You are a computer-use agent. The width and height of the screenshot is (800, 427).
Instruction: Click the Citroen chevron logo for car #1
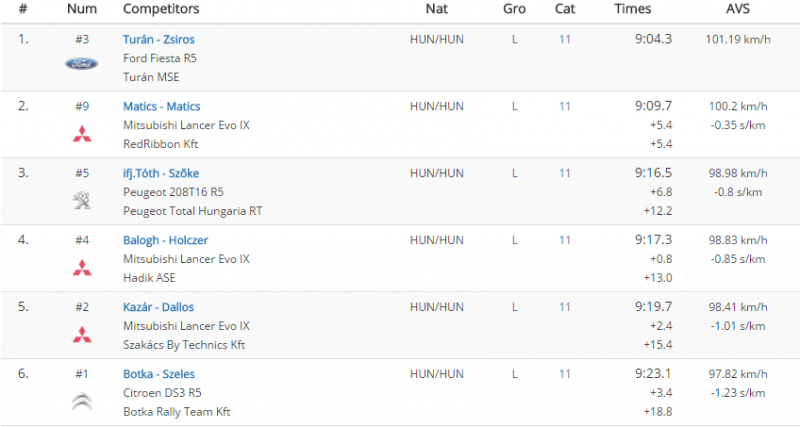coord(82,401)
